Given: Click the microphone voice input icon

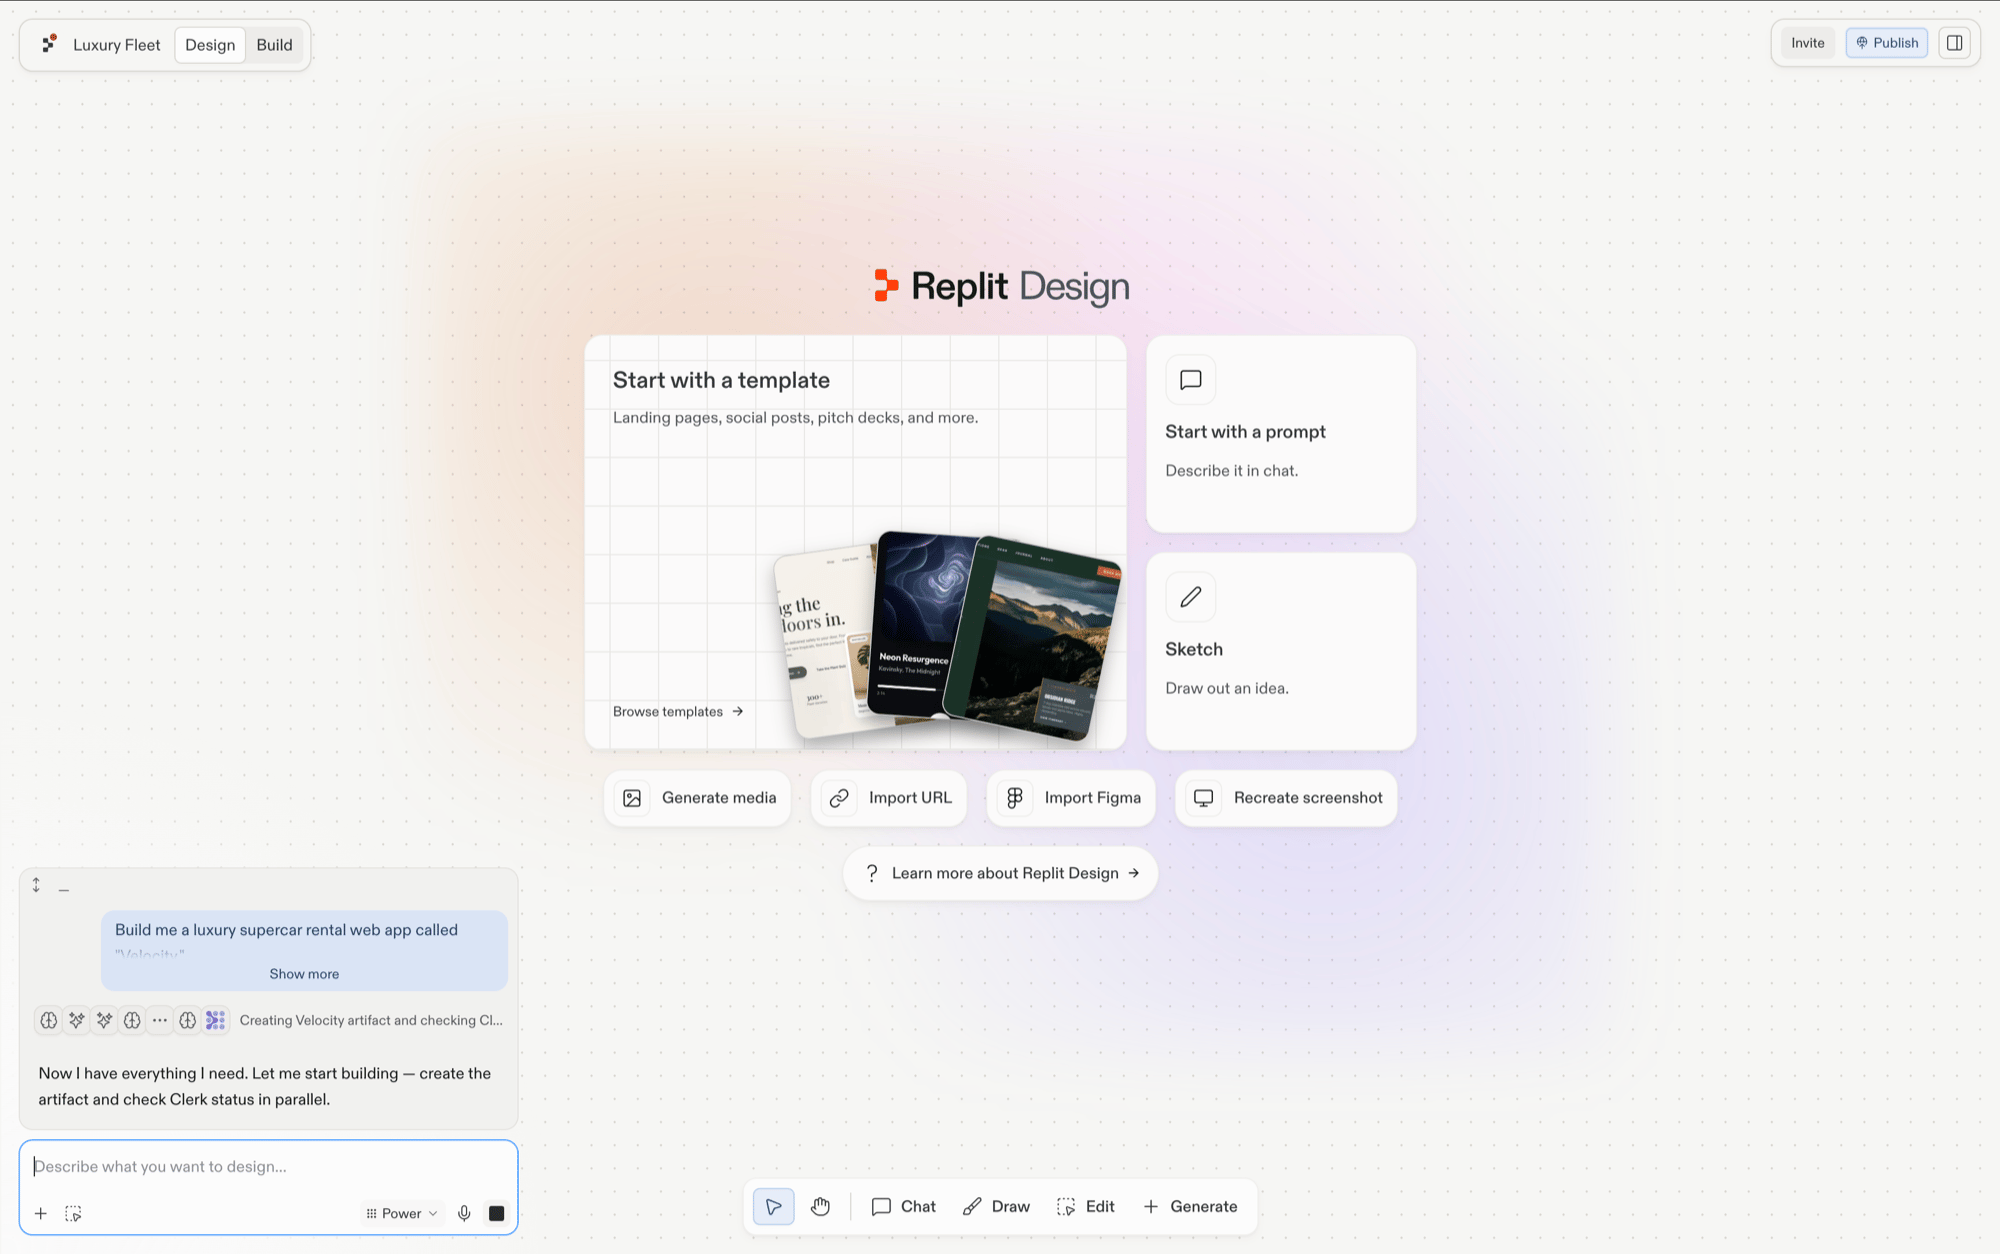Looking at the screenshot, I should pyautogui.click(x=464, y=1214).
